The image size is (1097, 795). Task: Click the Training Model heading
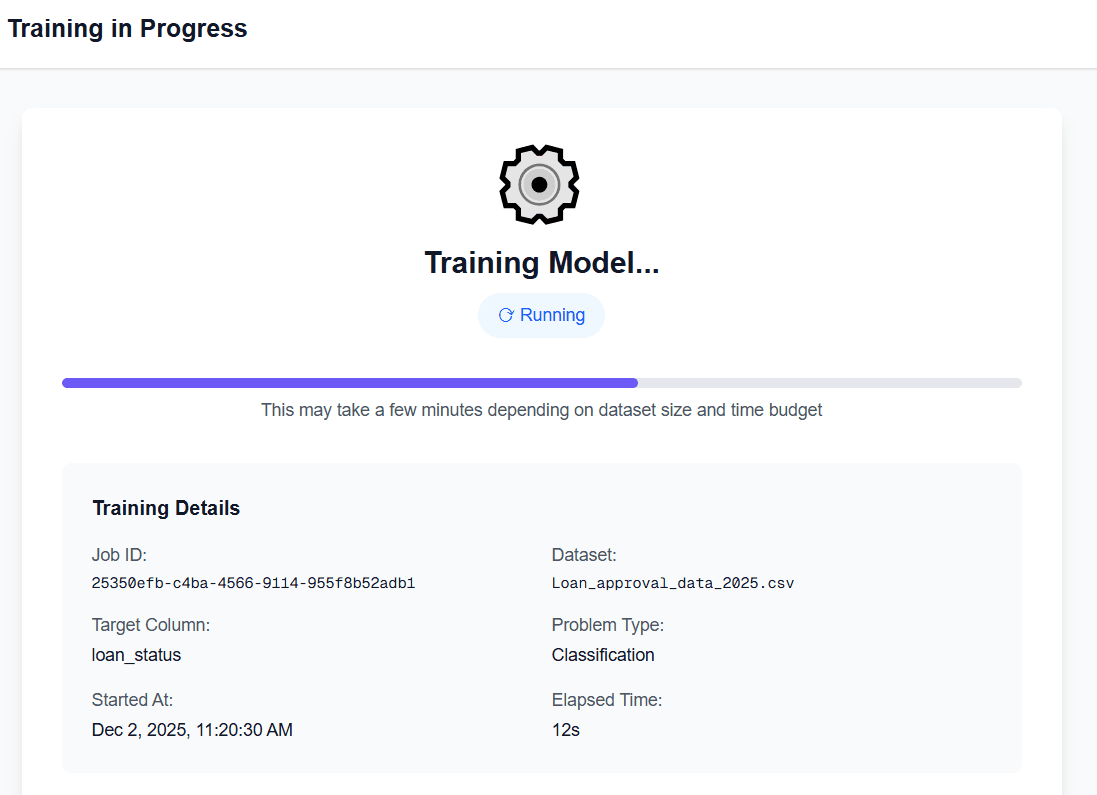coord(541,262)
